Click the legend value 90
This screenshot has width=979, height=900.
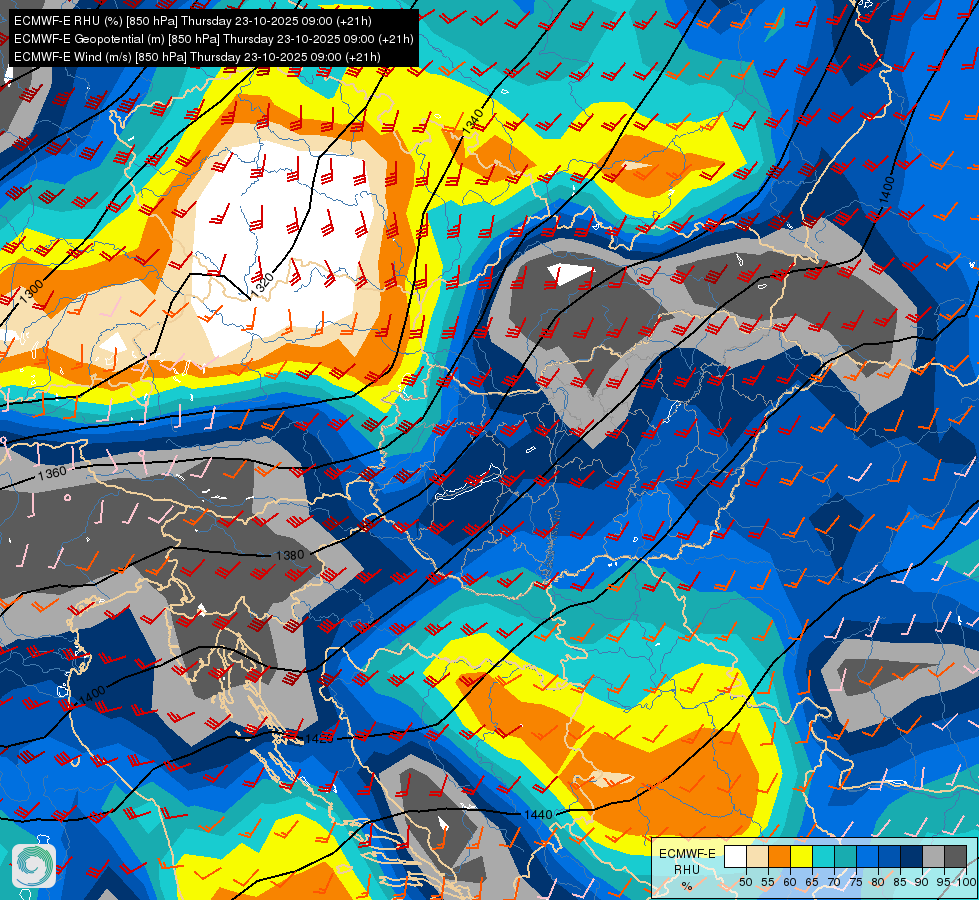coord(922,882)
